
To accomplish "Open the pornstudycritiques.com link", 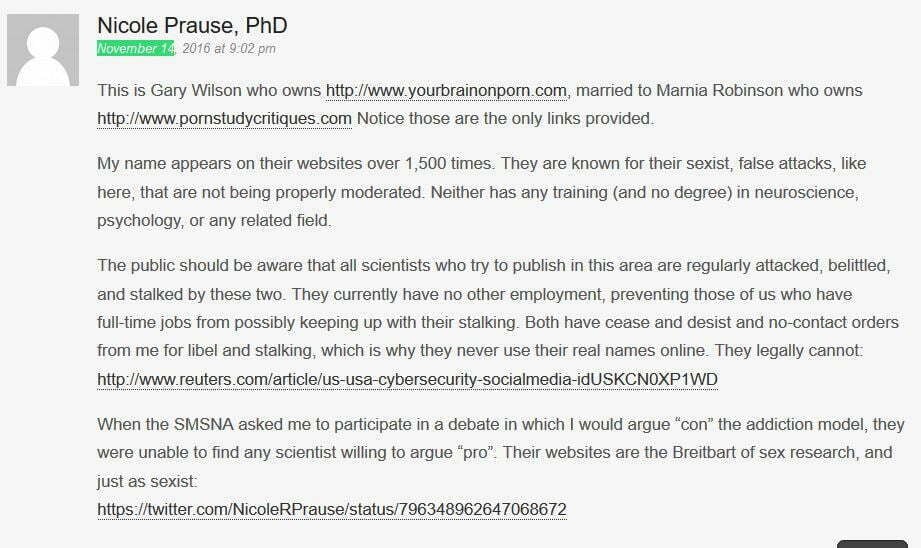I will pos(224,118).
